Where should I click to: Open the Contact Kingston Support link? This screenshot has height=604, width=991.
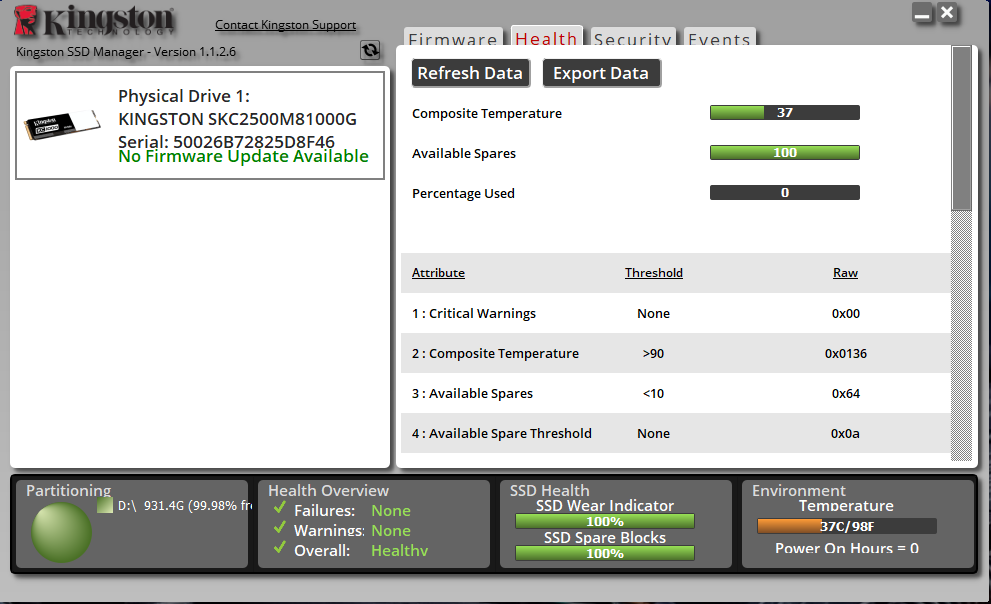(x=285, y=25)
